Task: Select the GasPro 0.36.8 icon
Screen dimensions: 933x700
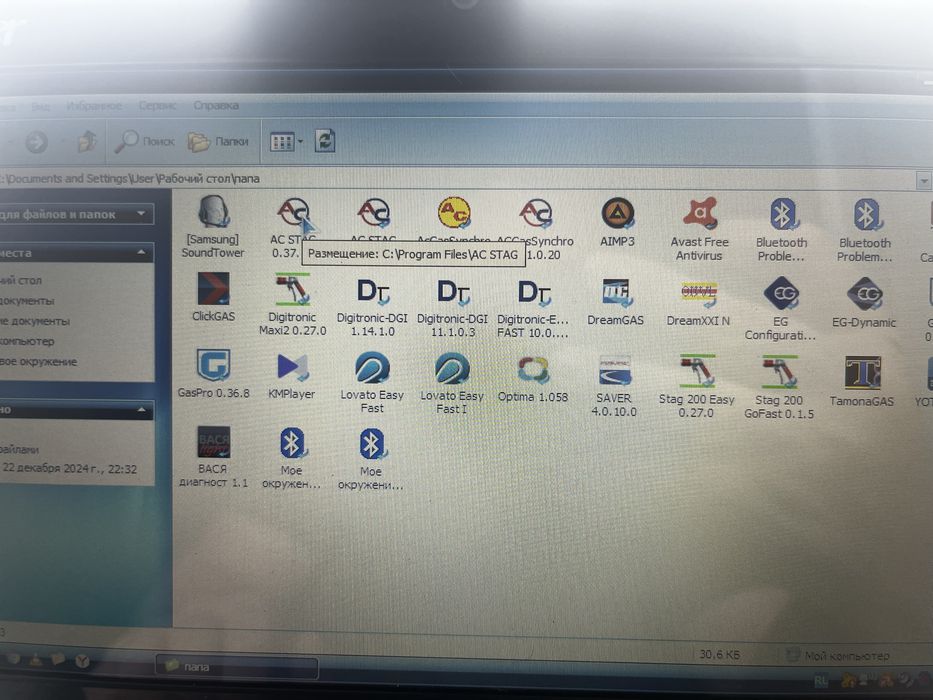Action: [214, 374]
